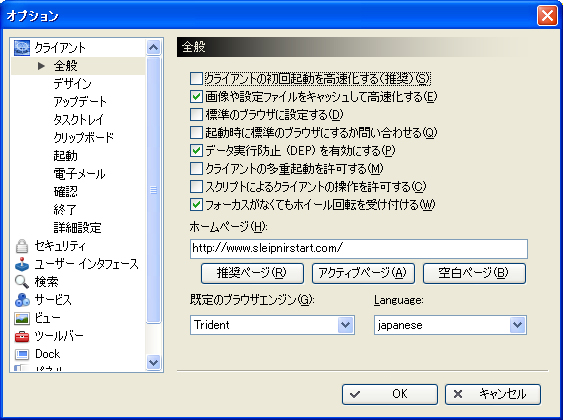Image resolution: width=563 pixels, height=420 pixels.
Task: Select ビュー category label
Action: [x=47, y=318]
